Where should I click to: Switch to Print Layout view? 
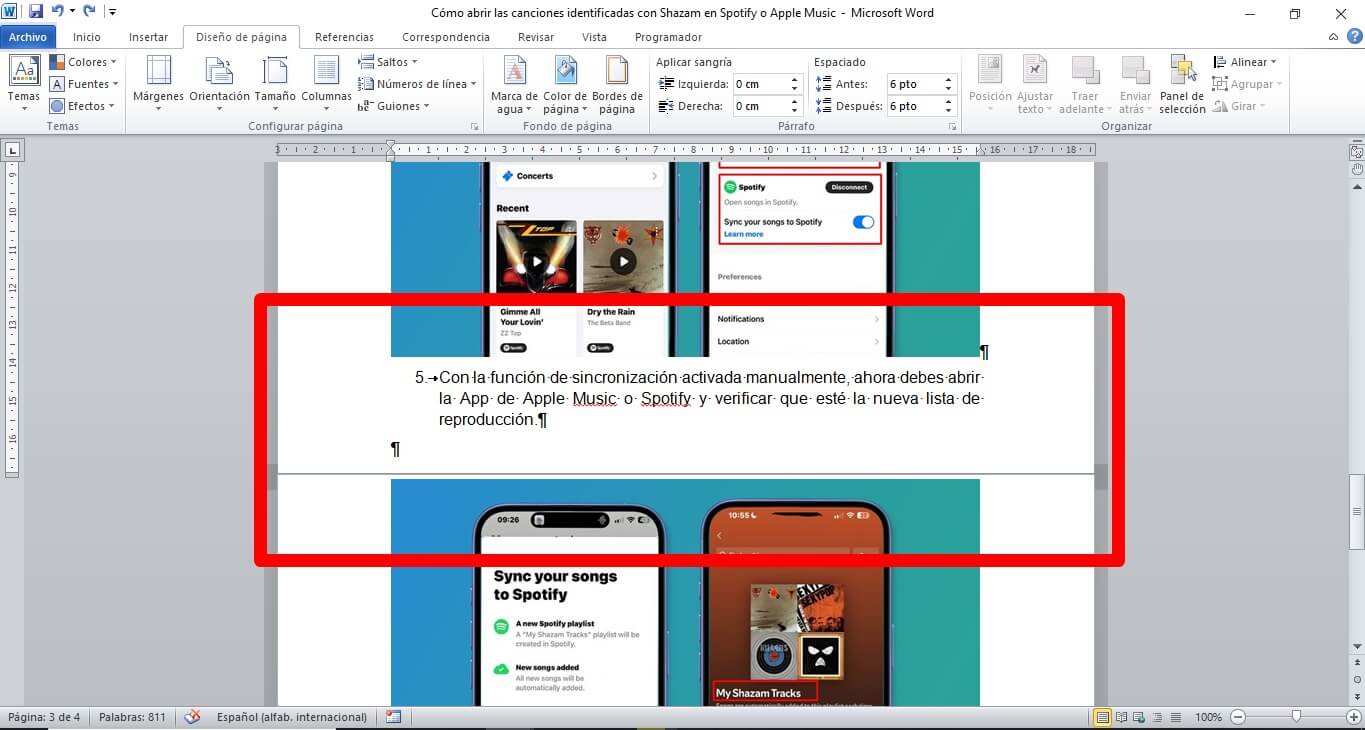pos(1103,717)
